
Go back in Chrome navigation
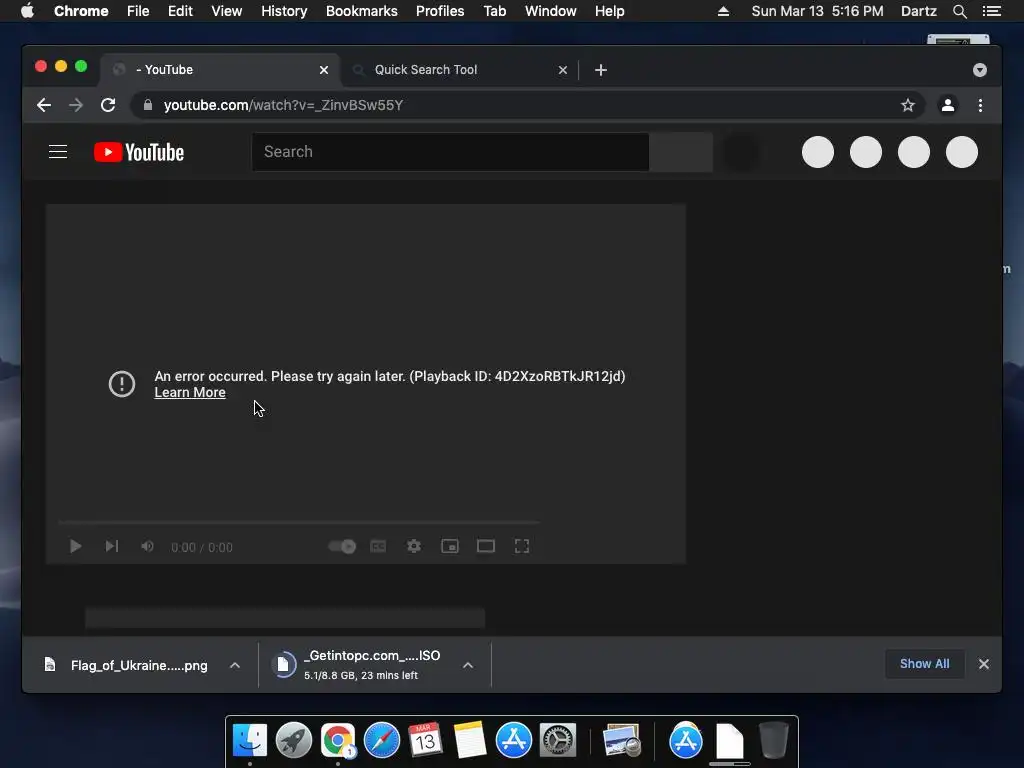(44, 105)
